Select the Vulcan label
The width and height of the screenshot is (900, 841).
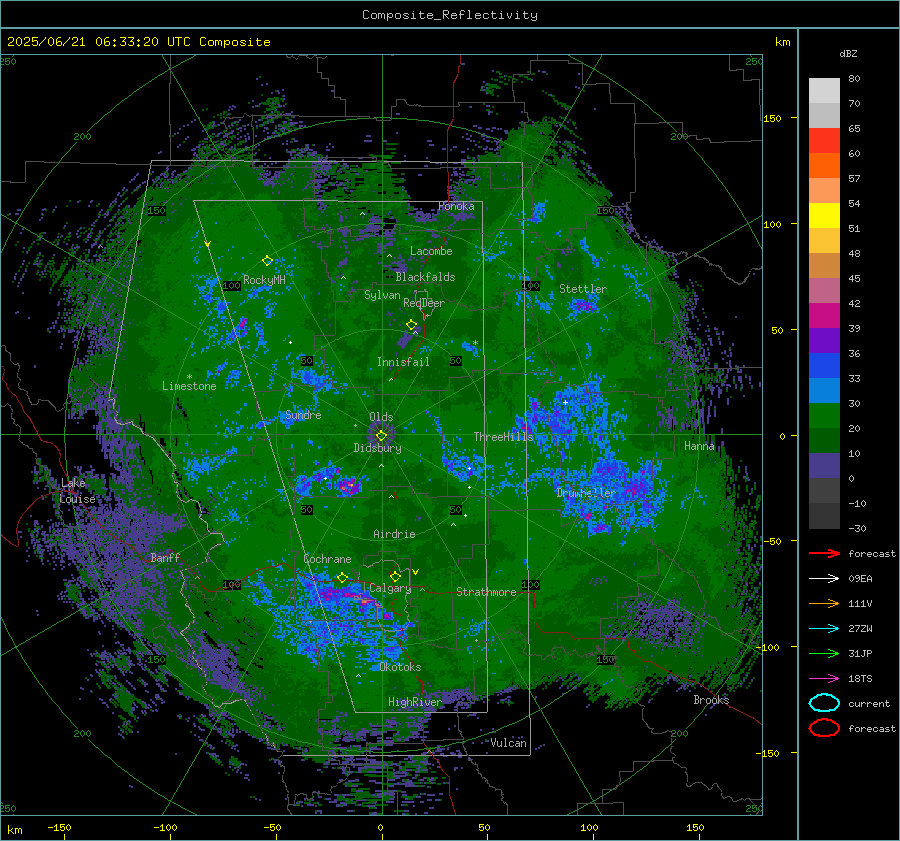[x=508, y=743]
